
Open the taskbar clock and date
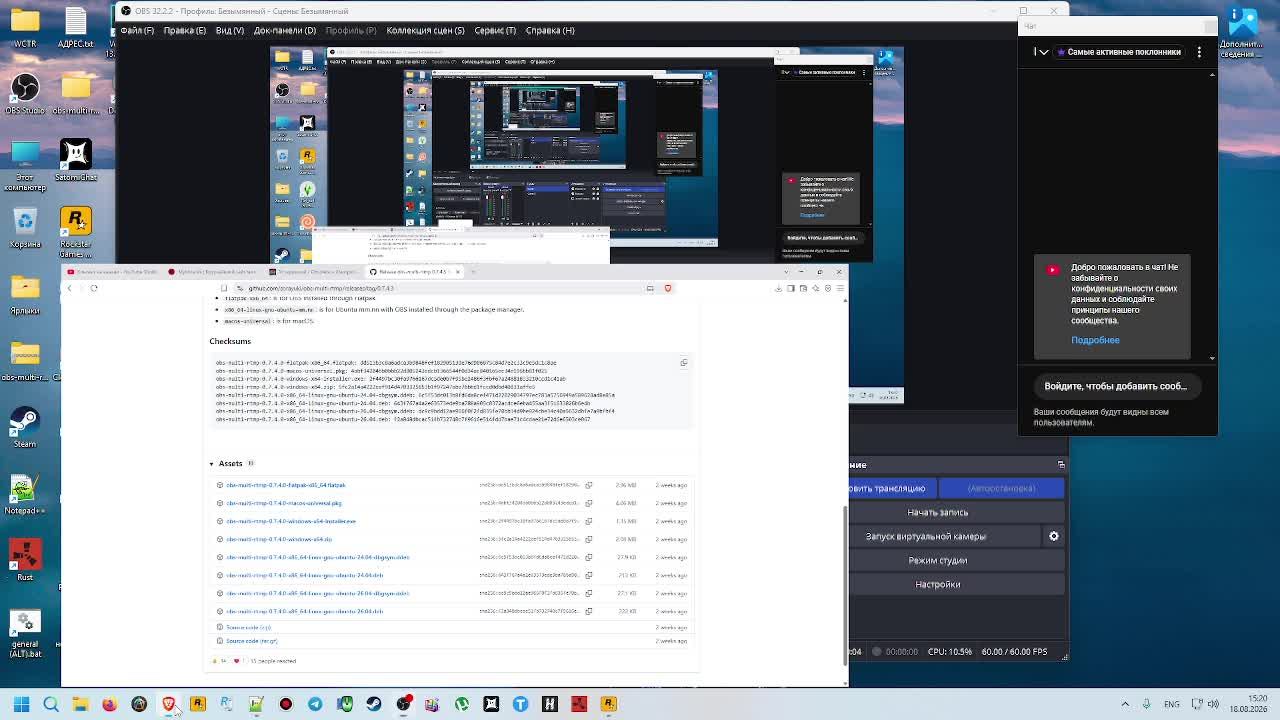pos(1247,704)
